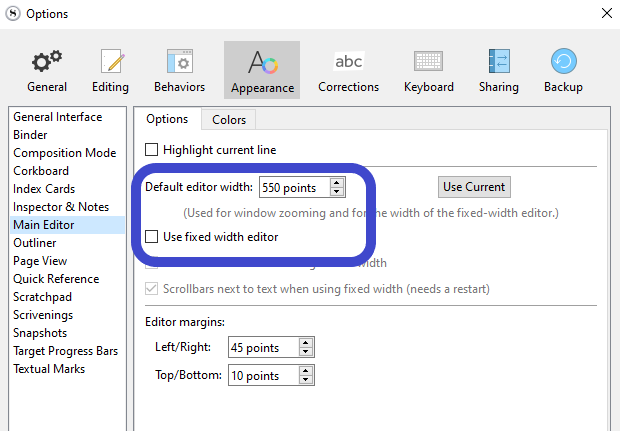The height and width of the screenshot is (431, 620).
Task: Increase the Default editor width value
Action: click(x=337, y=182)
